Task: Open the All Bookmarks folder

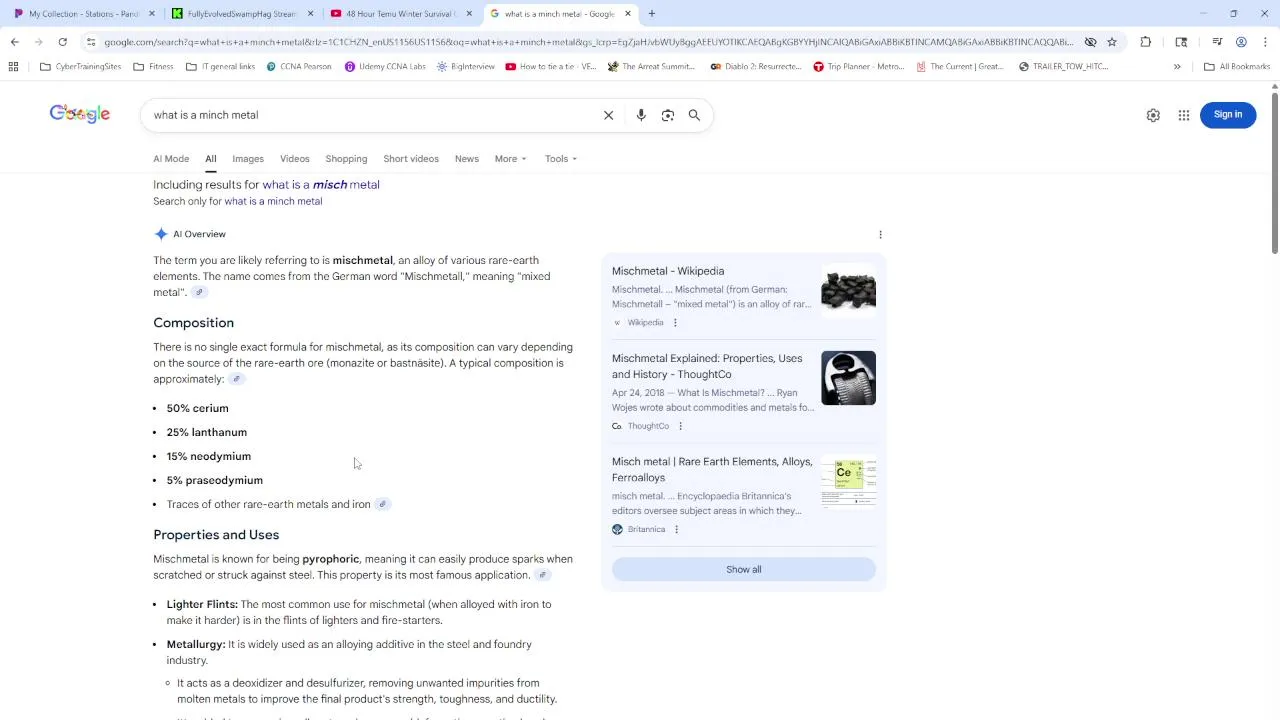Action: (x=1237, y=67)
